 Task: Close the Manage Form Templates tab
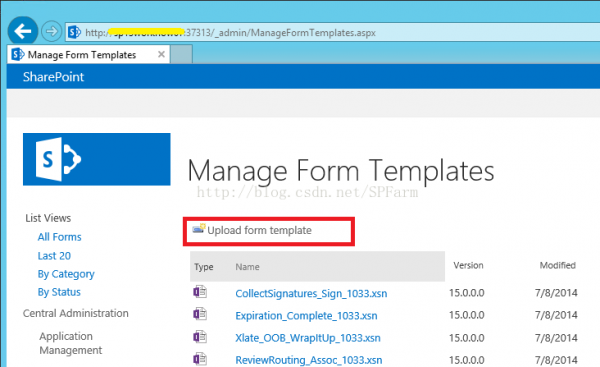[x=161, y=54]
